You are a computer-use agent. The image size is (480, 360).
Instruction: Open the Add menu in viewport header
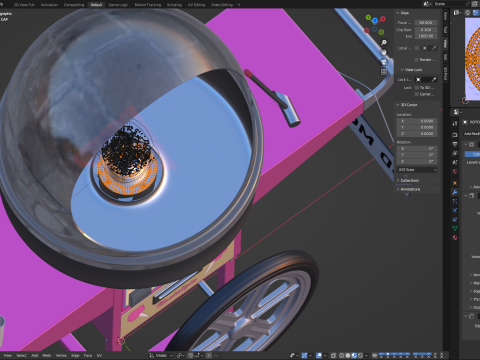coord(35,355)
